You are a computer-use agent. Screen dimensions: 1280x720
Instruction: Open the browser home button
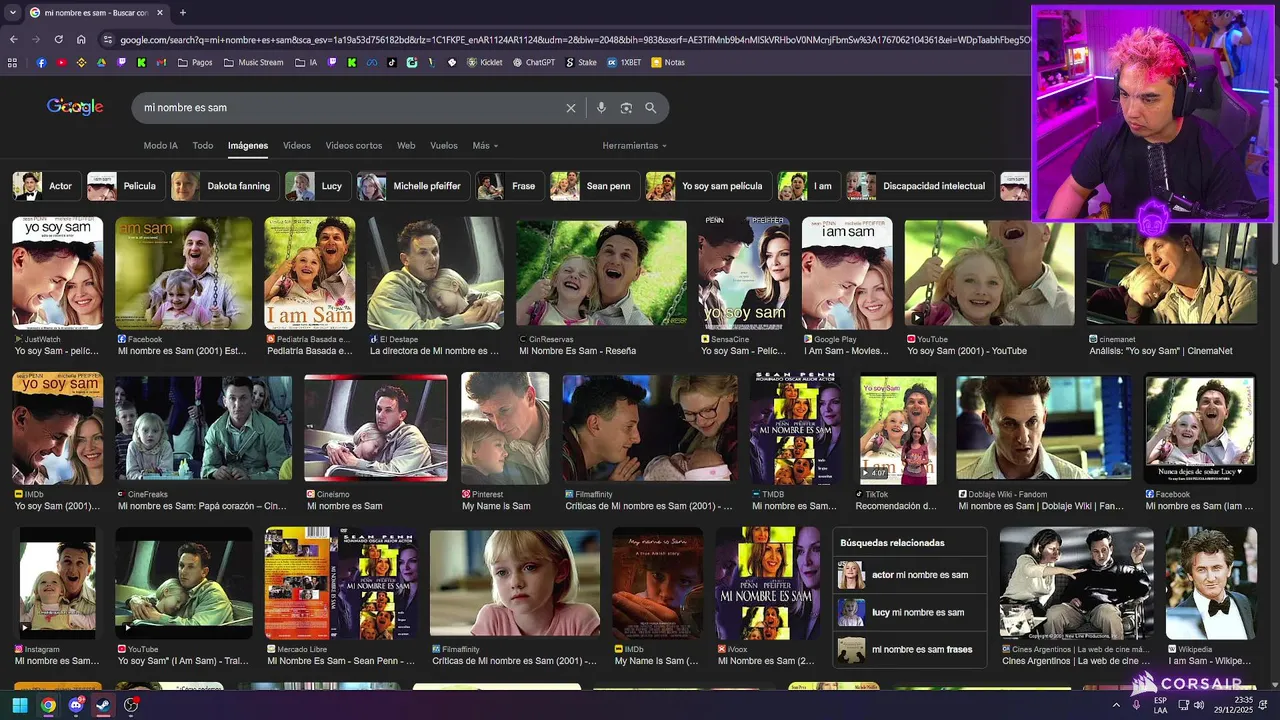click(x=81, y=39)
